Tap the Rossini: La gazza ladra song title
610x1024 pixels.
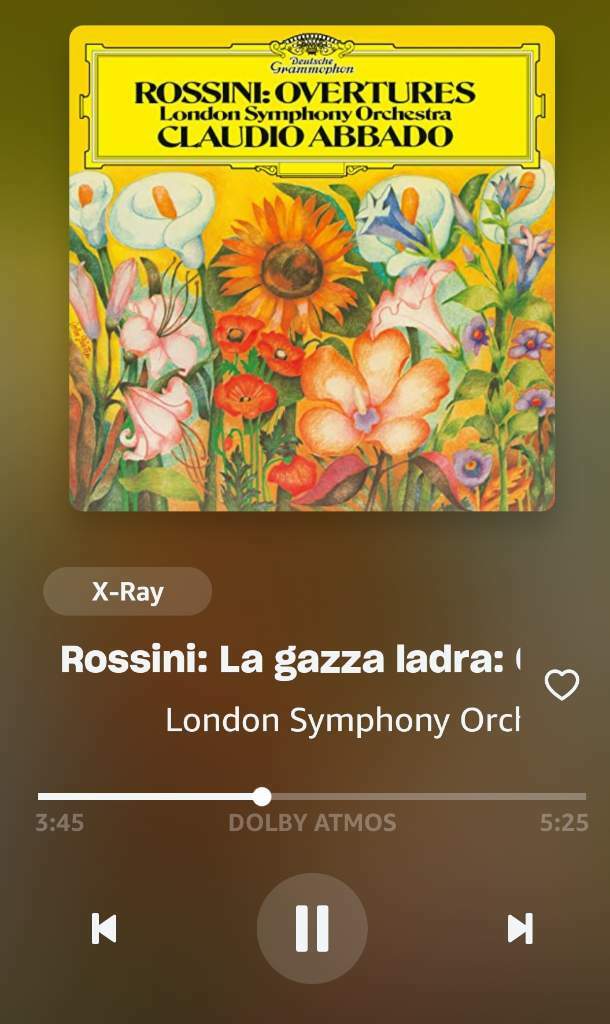tap(289, 660)
